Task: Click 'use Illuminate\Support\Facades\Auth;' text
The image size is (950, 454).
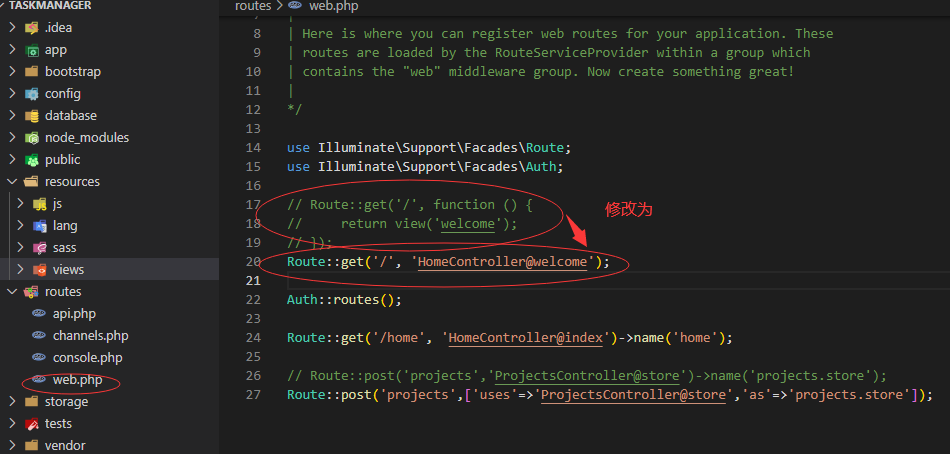Action: [425, 167]
